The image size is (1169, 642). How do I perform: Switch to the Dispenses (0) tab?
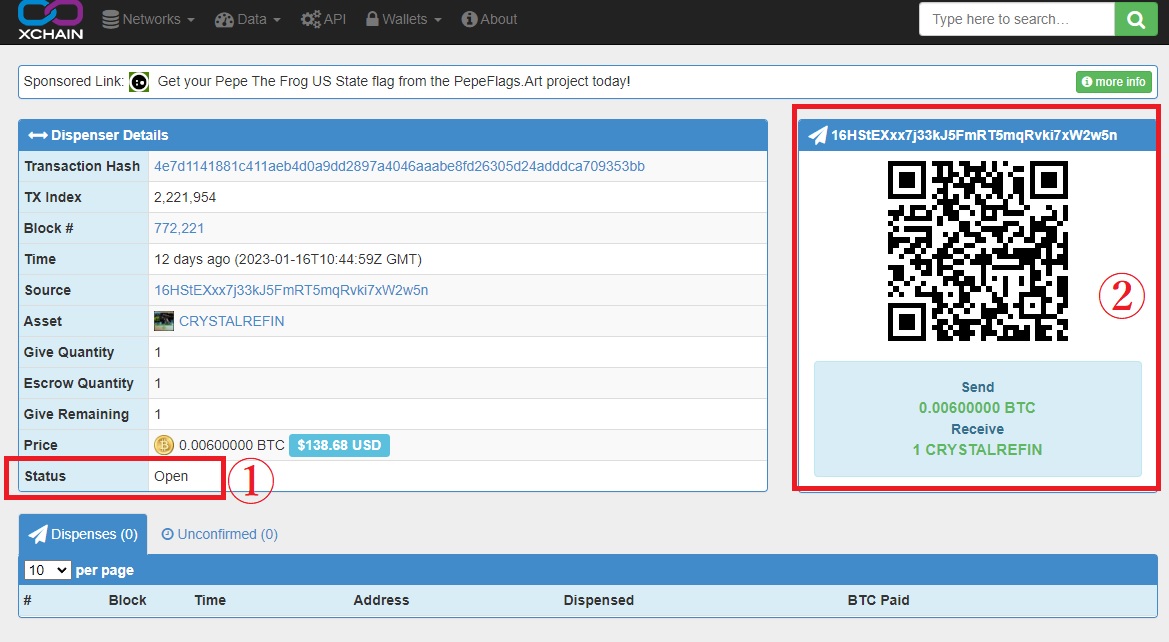[x=83, y=535]
